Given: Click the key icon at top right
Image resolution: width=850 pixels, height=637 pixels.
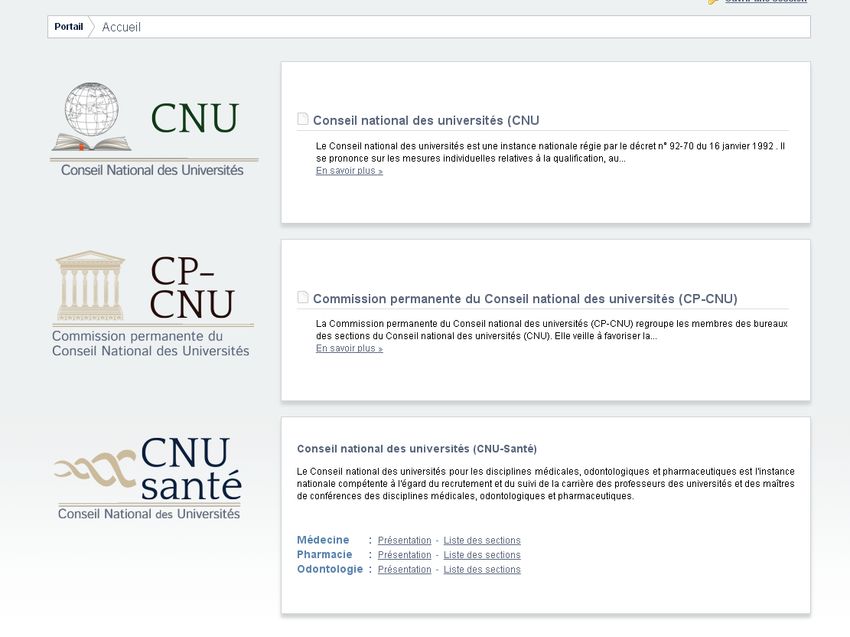Looking at the screenshot, I should point(713,2).
